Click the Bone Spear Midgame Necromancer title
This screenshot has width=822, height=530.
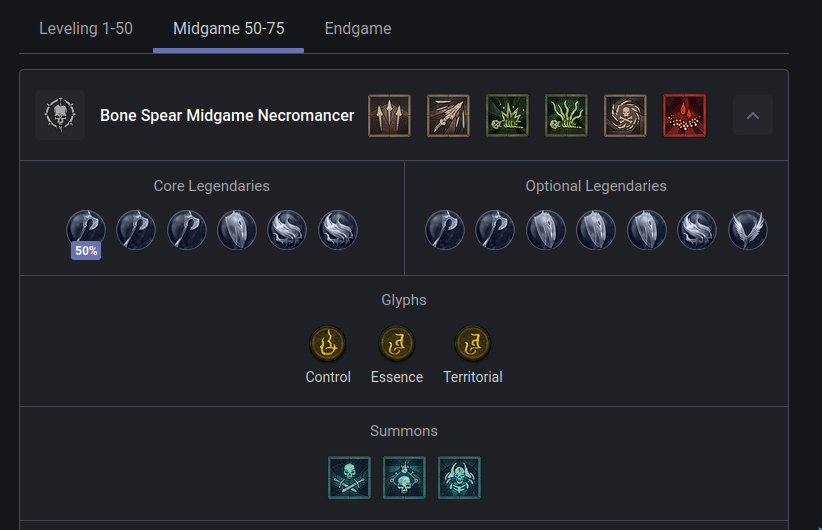[x=227, y=116]
